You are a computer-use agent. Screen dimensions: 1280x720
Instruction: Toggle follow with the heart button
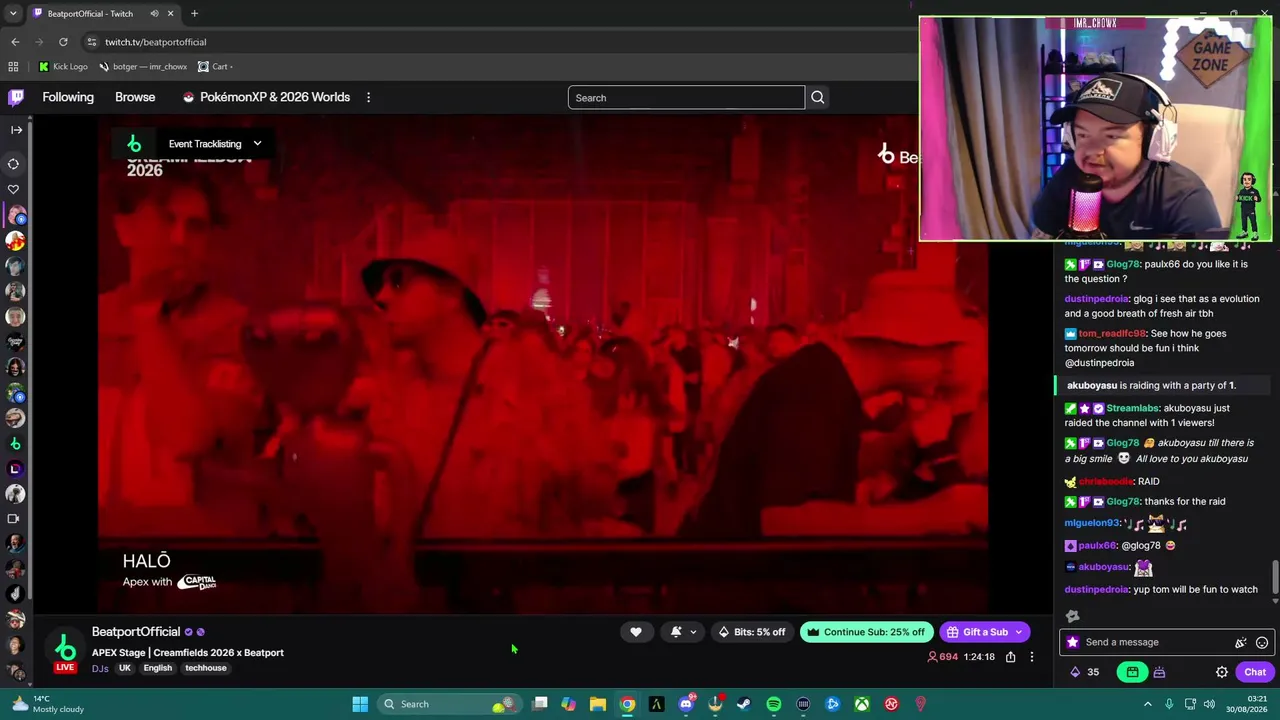[x=636, y=632]
